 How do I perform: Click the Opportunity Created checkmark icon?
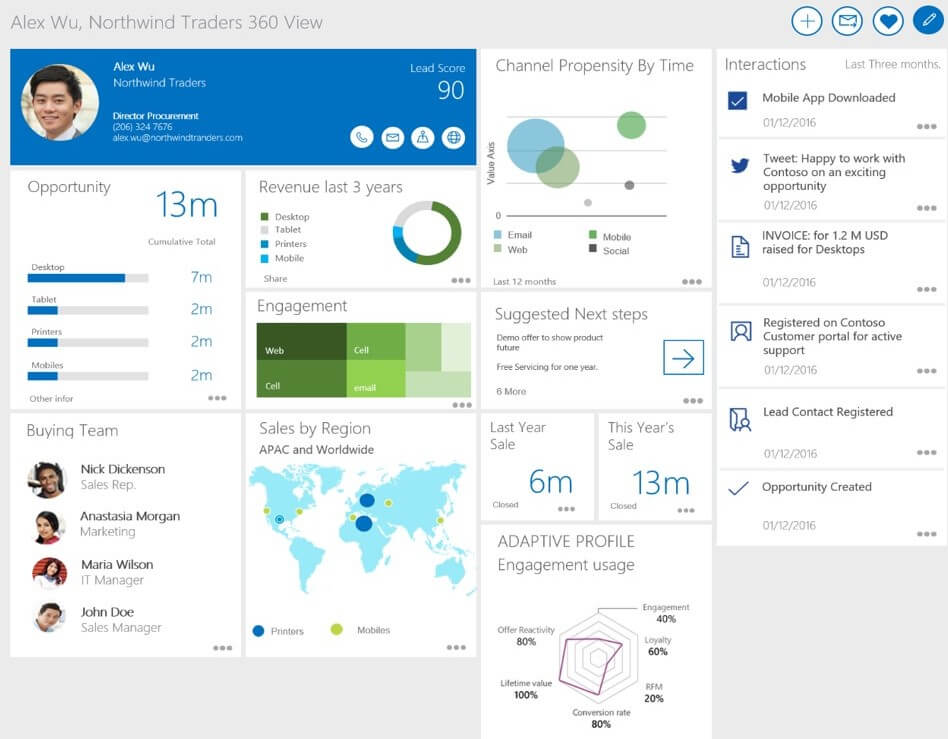coord(738,487)
